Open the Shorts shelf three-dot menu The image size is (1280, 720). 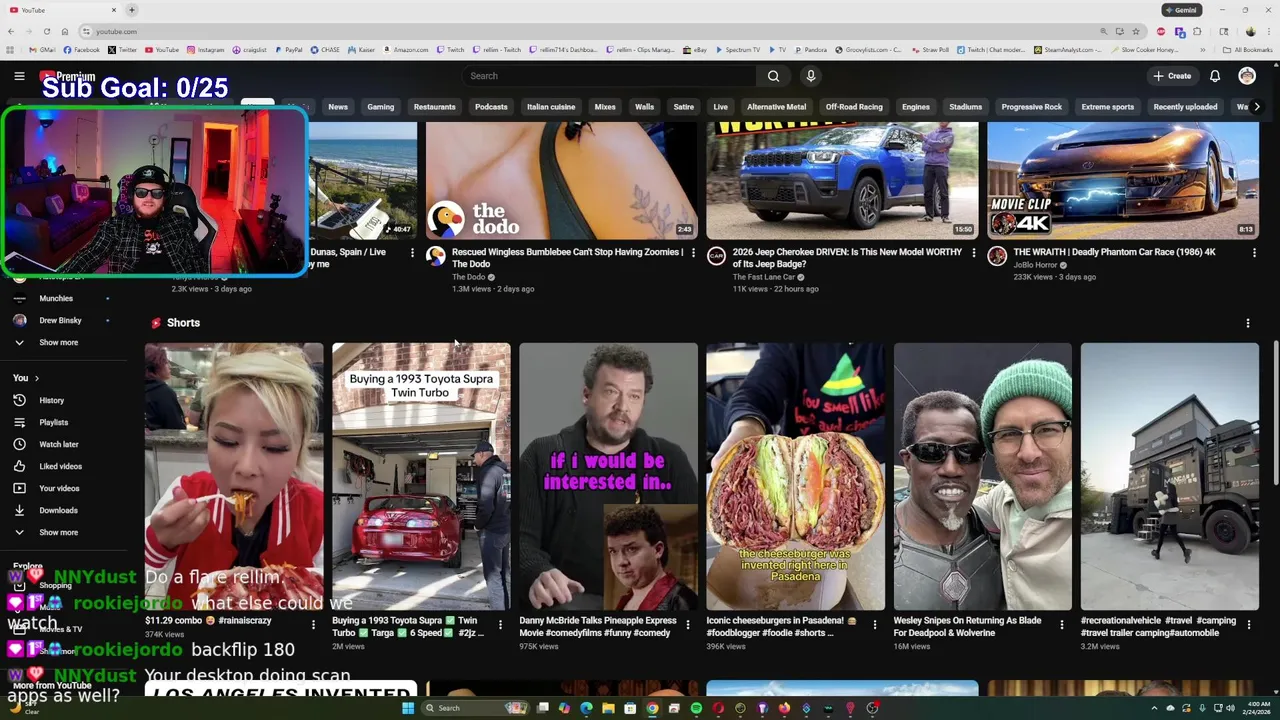pos(1248,323)
